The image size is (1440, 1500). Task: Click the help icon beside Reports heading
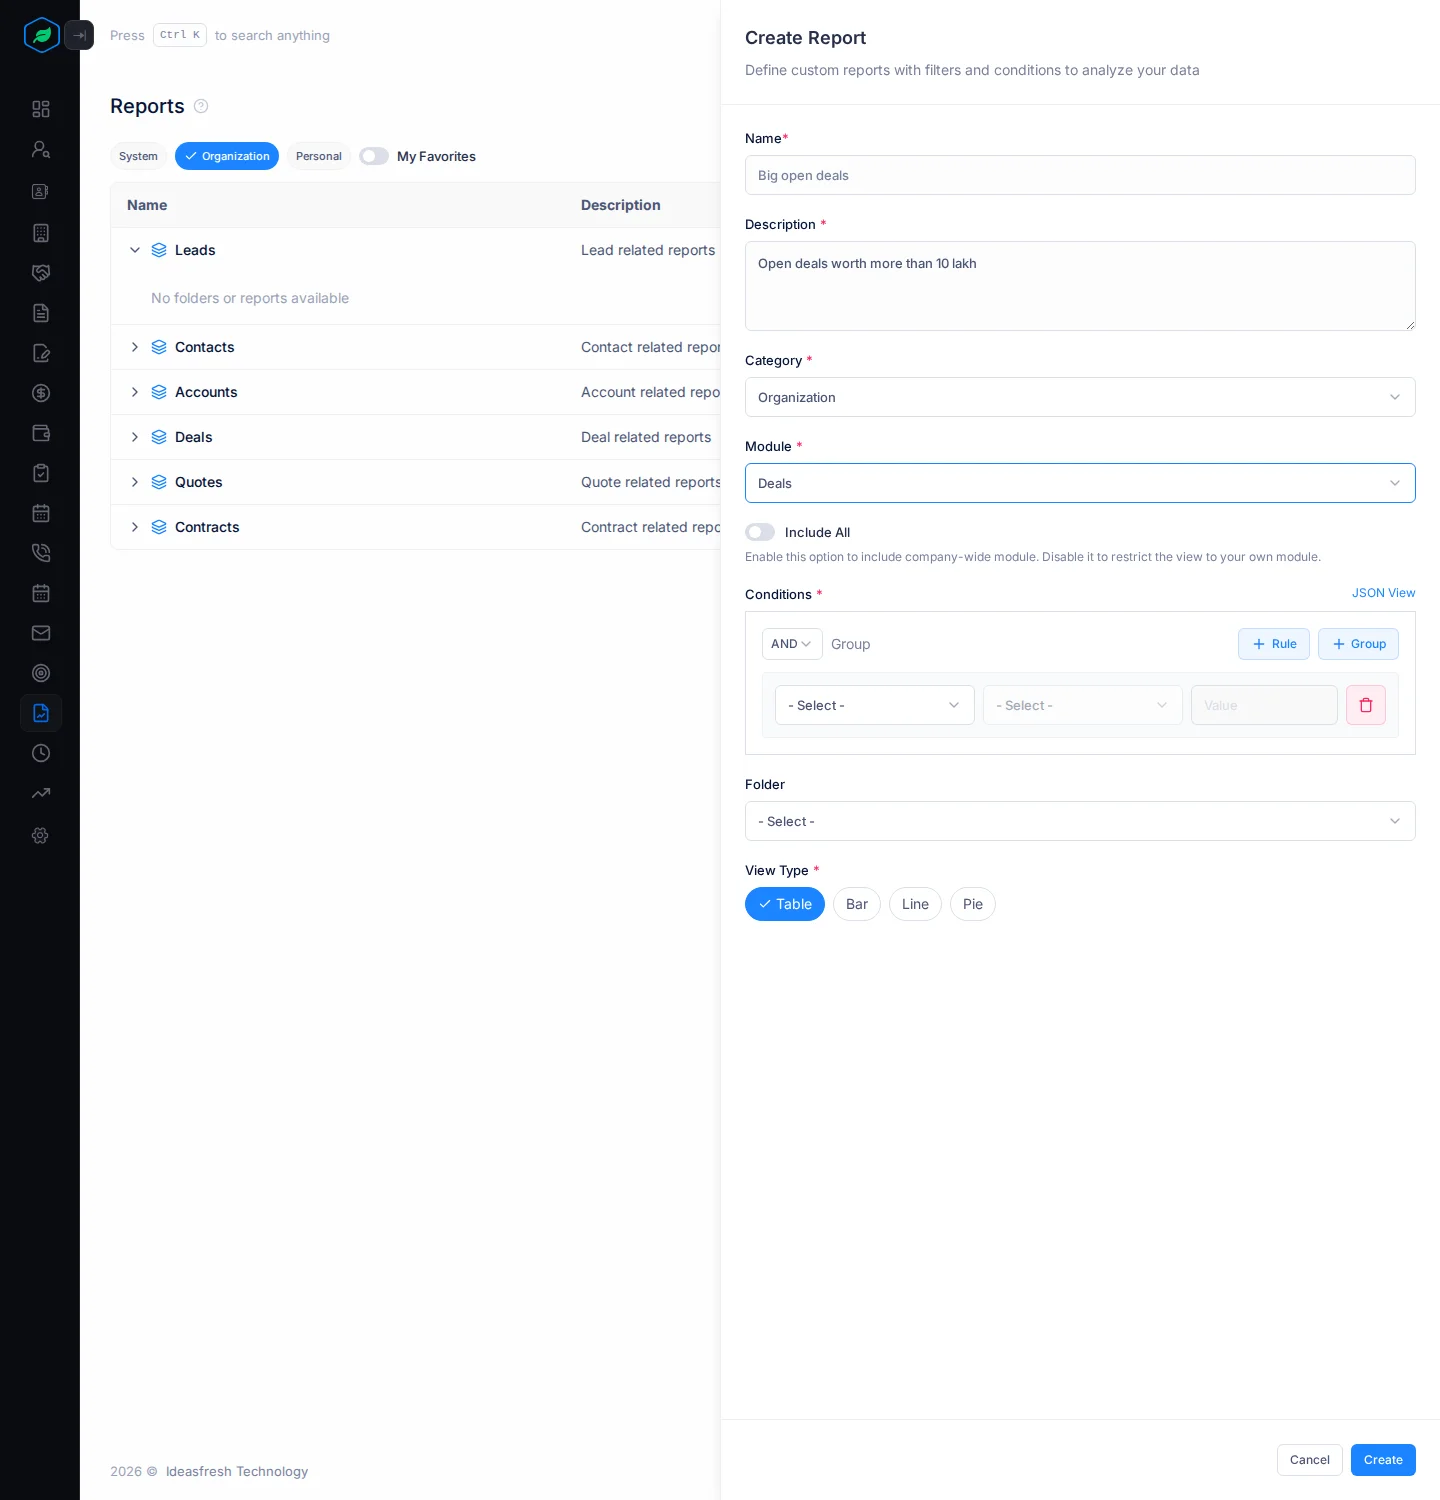point(201,106)
